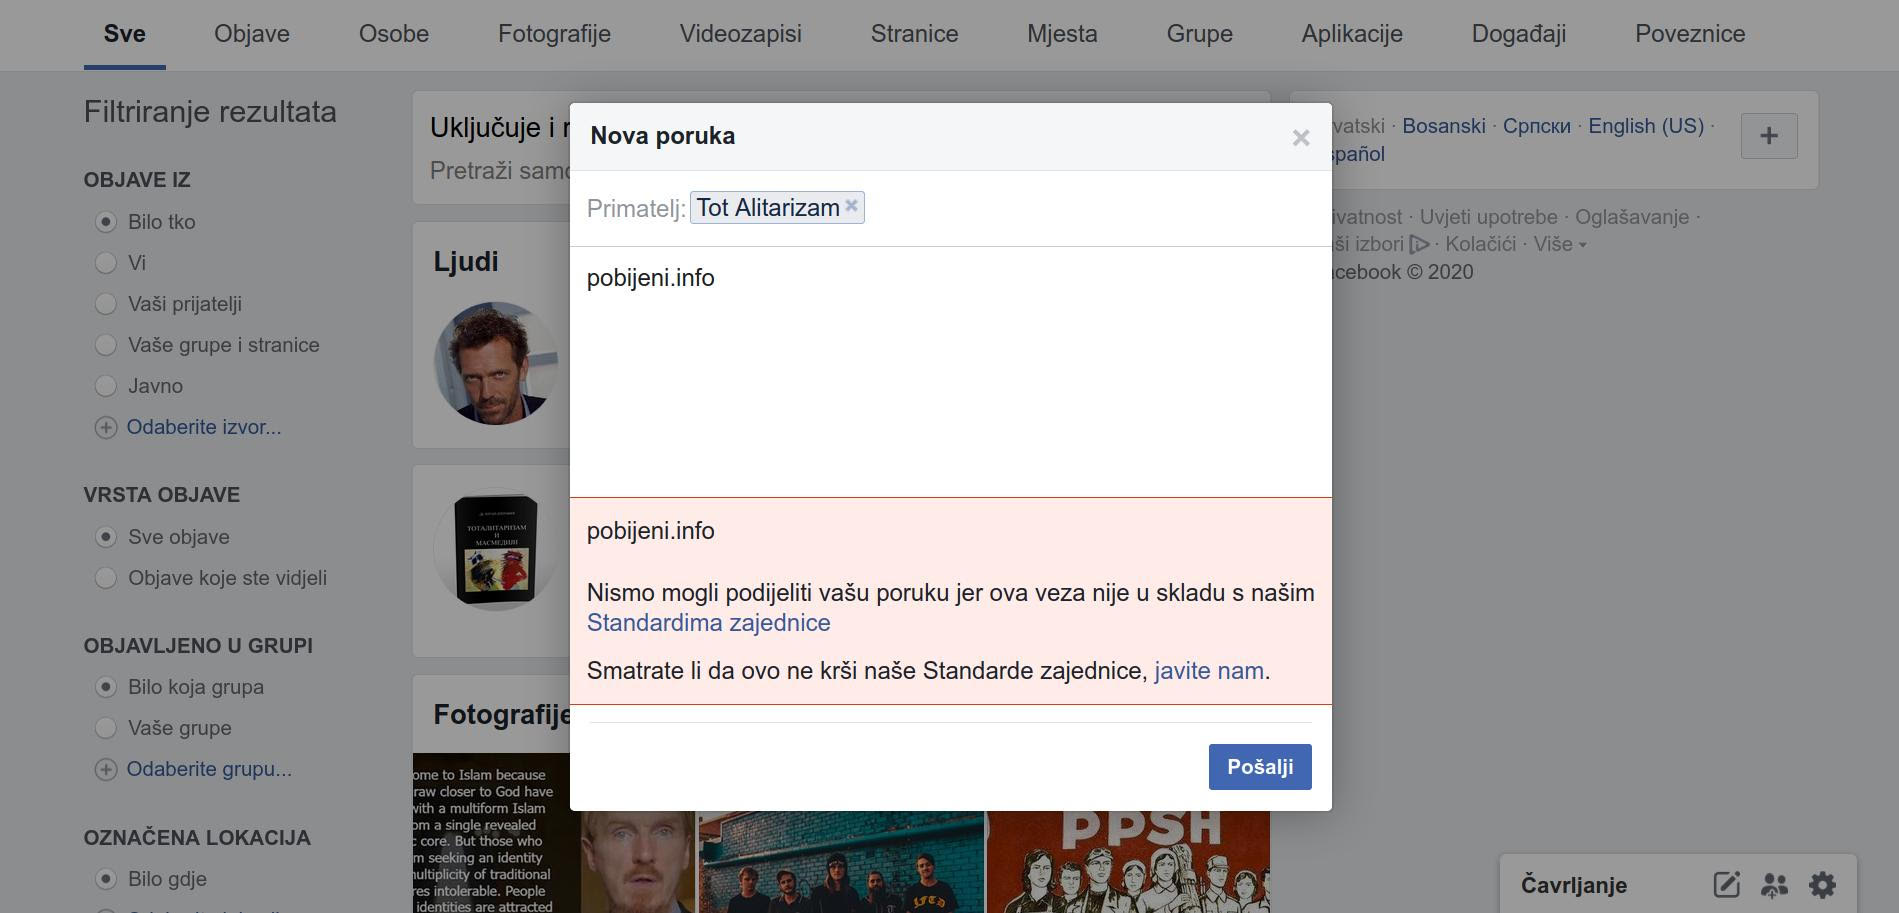Click plus icon beside Odaberite grupu
This screenshot has width=1899, height=913.
coord(106,770)
